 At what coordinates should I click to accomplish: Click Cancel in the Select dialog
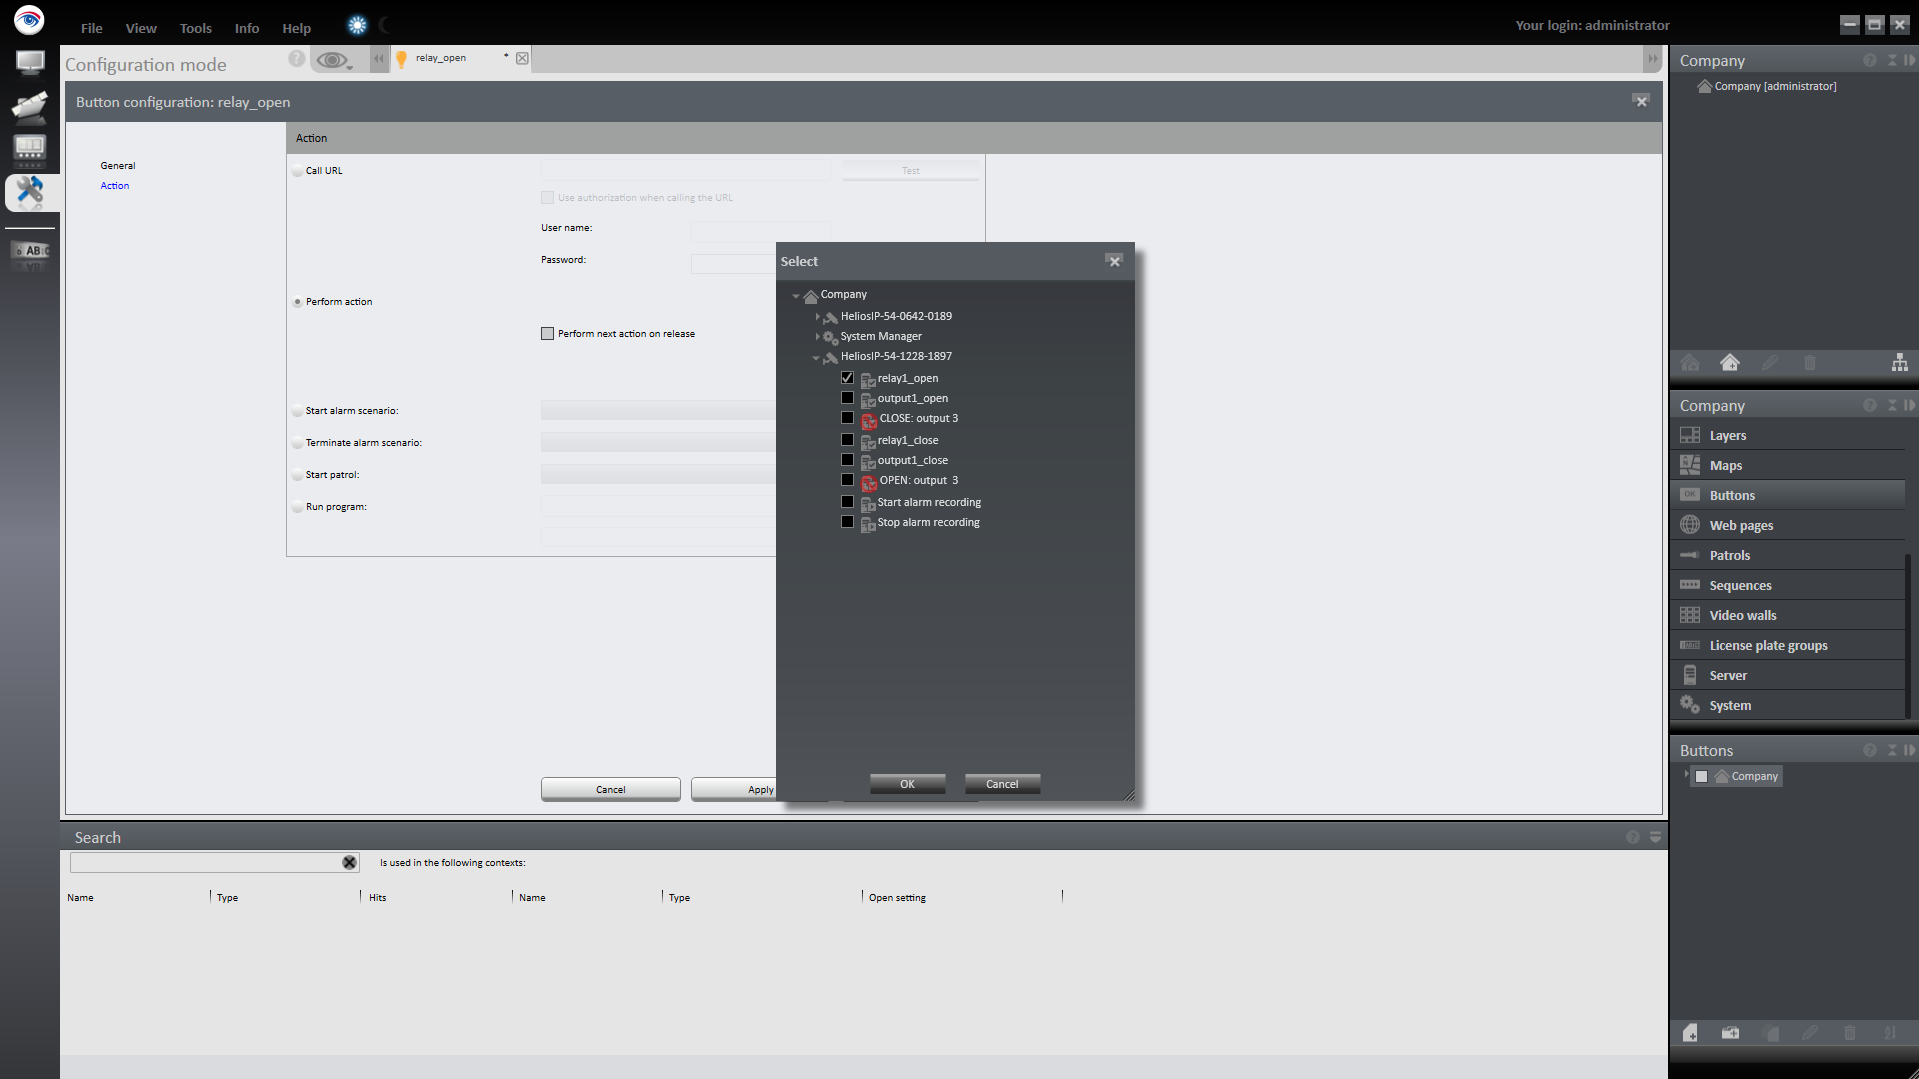pyautogui.click(x=1001, y=784)
